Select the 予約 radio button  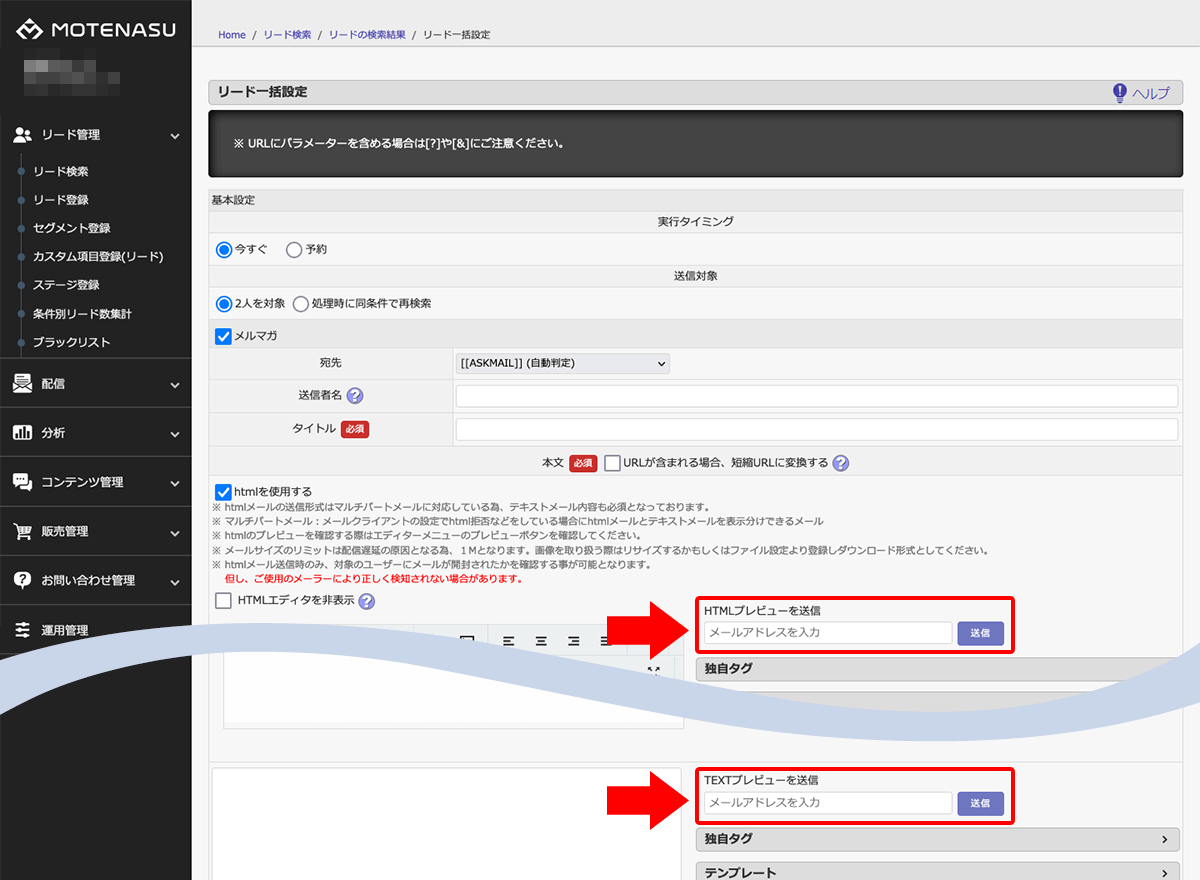point(294,250)
